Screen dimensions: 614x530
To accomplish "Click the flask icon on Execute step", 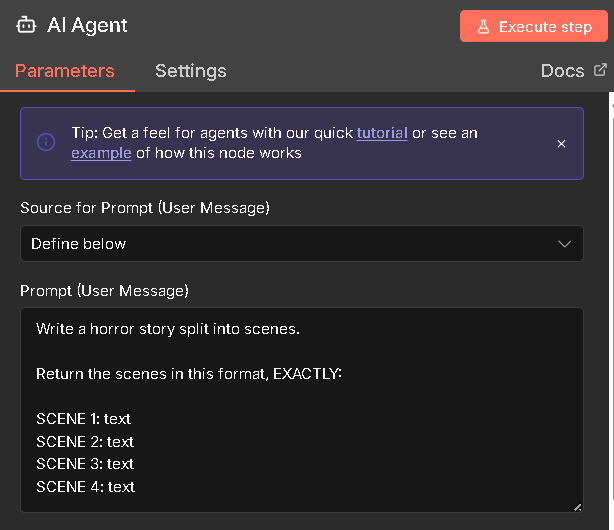I will (x=483, y=27).
